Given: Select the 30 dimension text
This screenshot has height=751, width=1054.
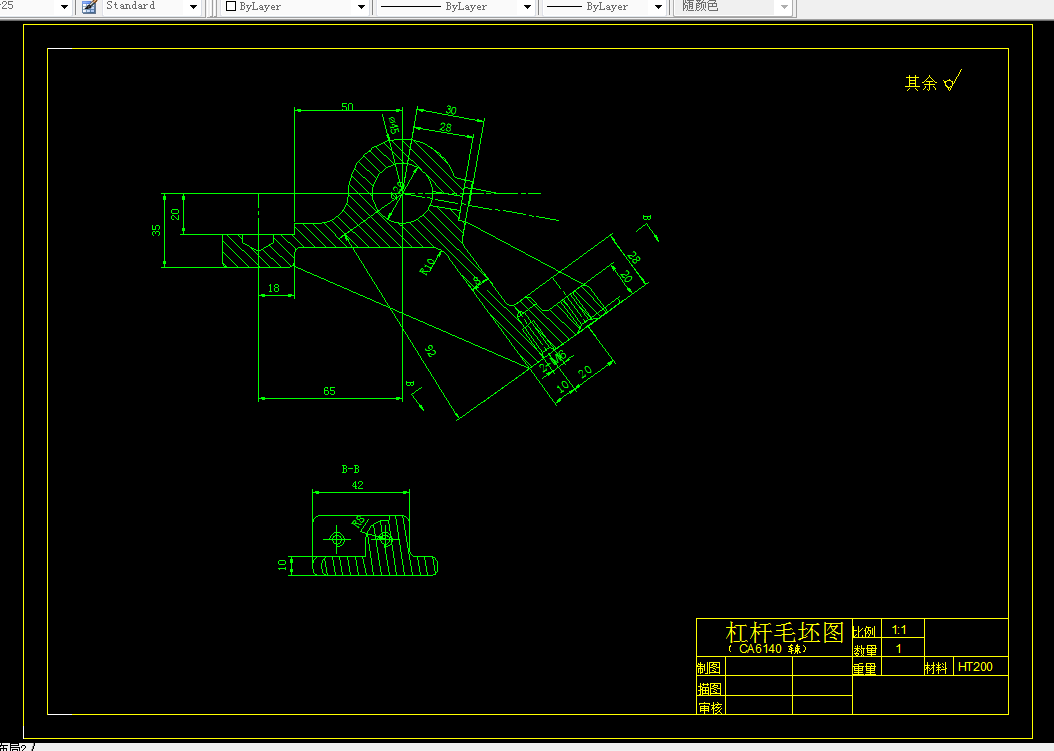Looking at the screenshot, I should (x=451, y=110).
